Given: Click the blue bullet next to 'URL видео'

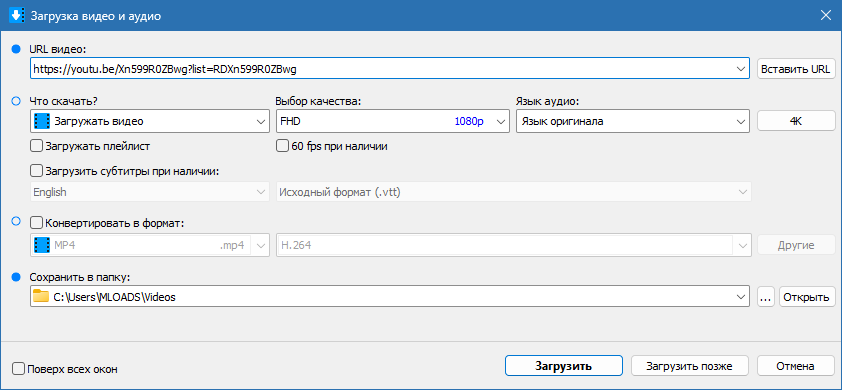Looking at the screenshot, I should coord(16,49).
